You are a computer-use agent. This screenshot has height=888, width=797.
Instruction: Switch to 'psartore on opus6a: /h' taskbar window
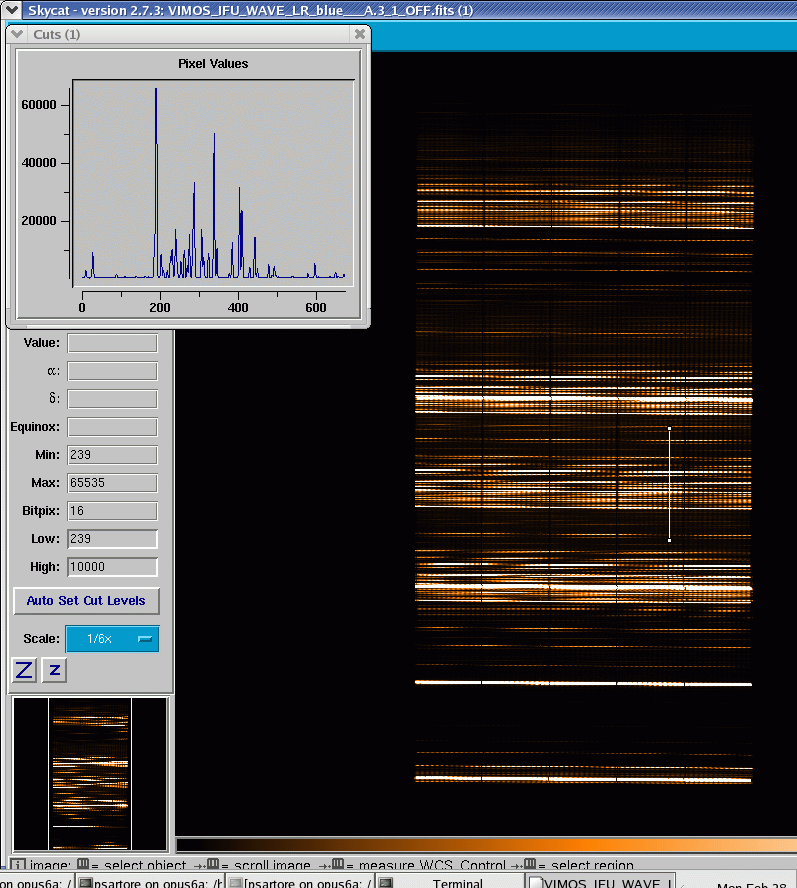click(150, 882)
